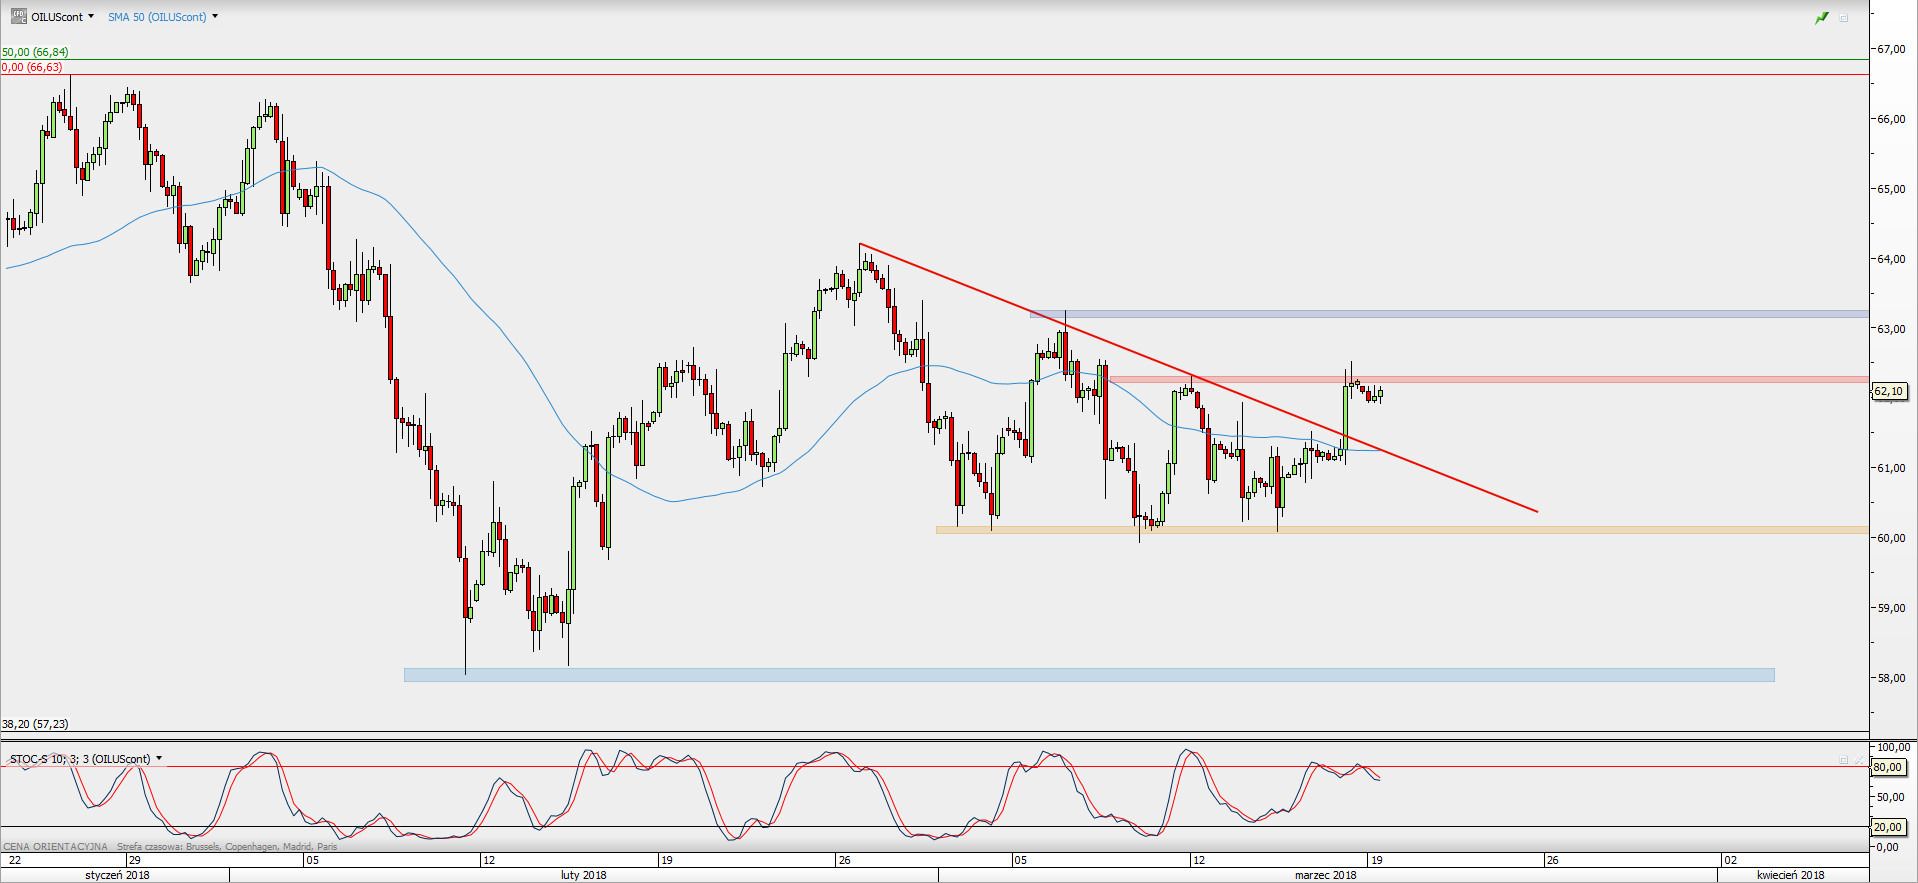The width and height of the screenshot is (1918, 883).
Task: Click the date label 29 on time axis
Action: (135, 860)
